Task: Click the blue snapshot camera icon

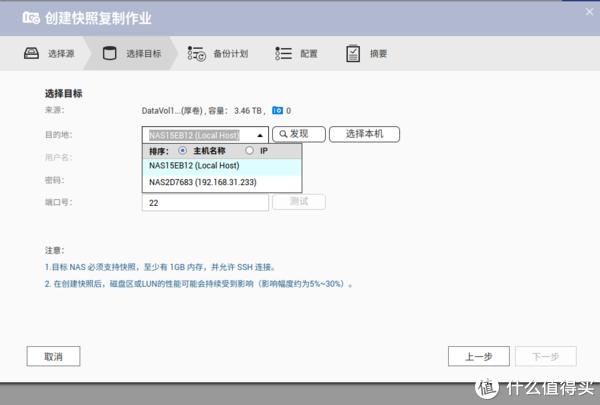Action: pos(277,111)
